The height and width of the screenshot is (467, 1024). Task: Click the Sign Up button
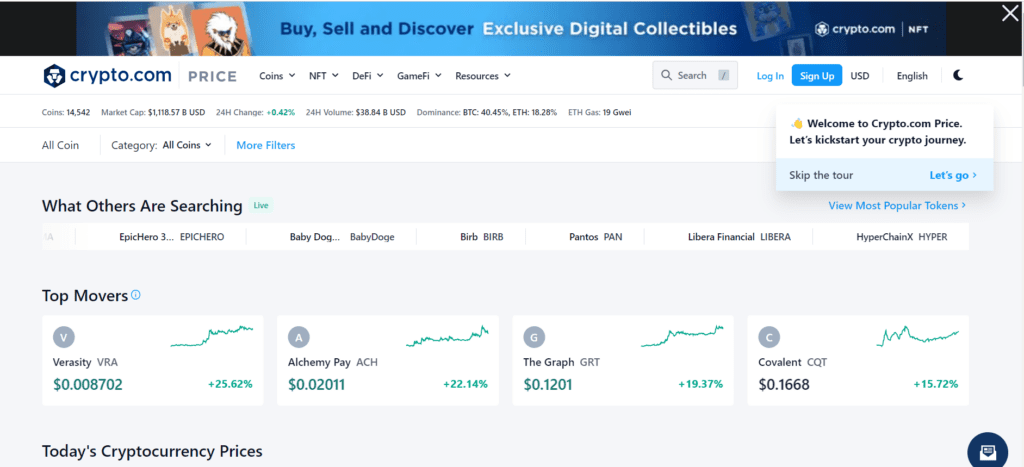[817, 76]
